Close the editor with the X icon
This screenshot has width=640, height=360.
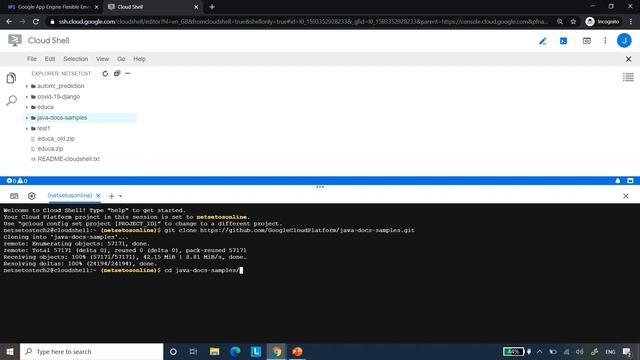coord(628,59)
